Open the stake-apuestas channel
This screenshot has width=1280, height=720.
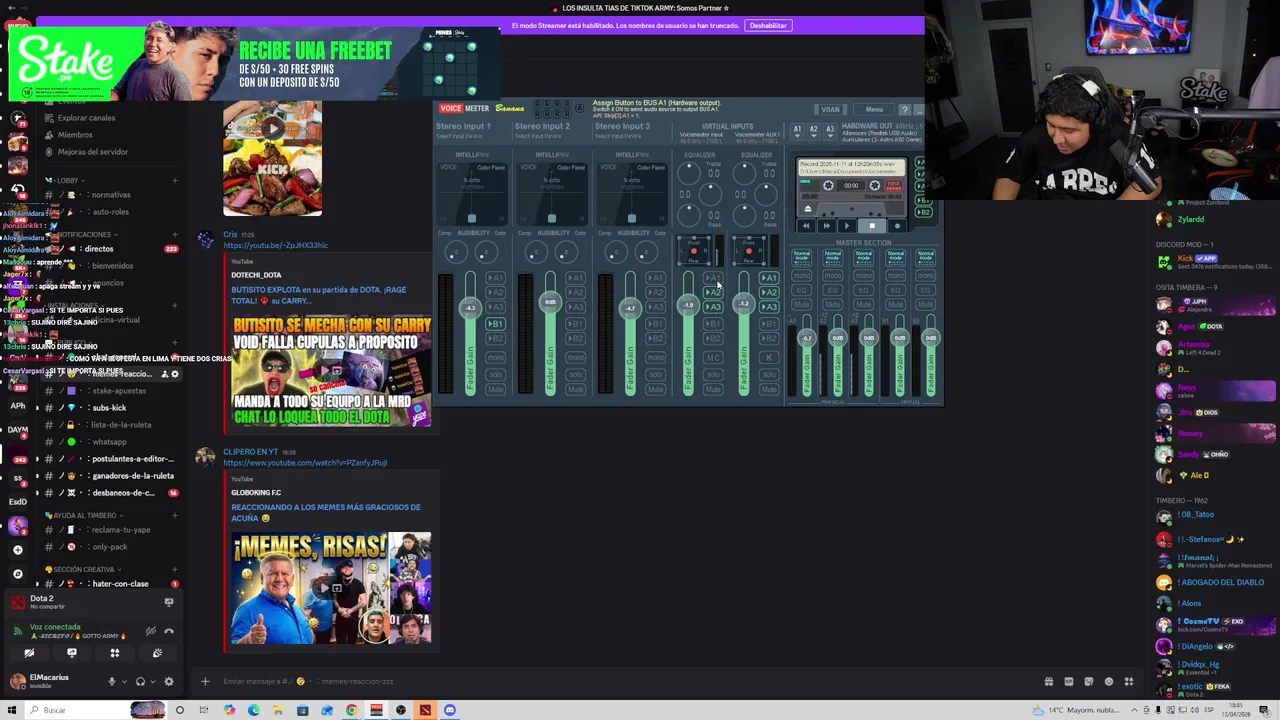(x=110, y=391)
